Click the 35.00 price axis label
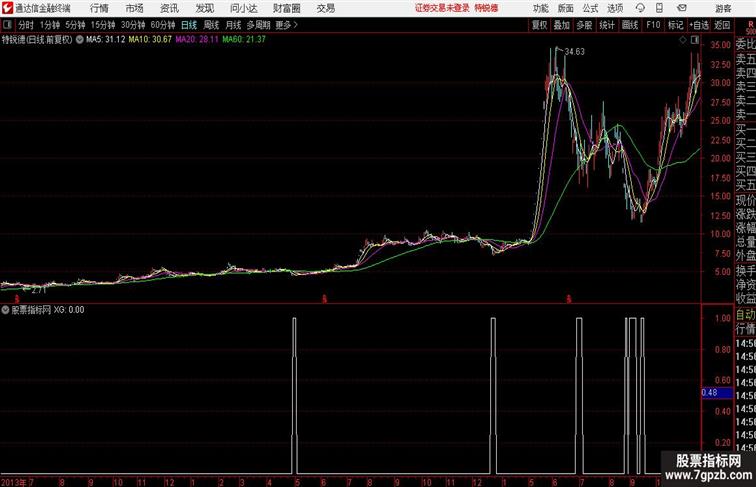The image size is (756, 487). coord(720,45)
